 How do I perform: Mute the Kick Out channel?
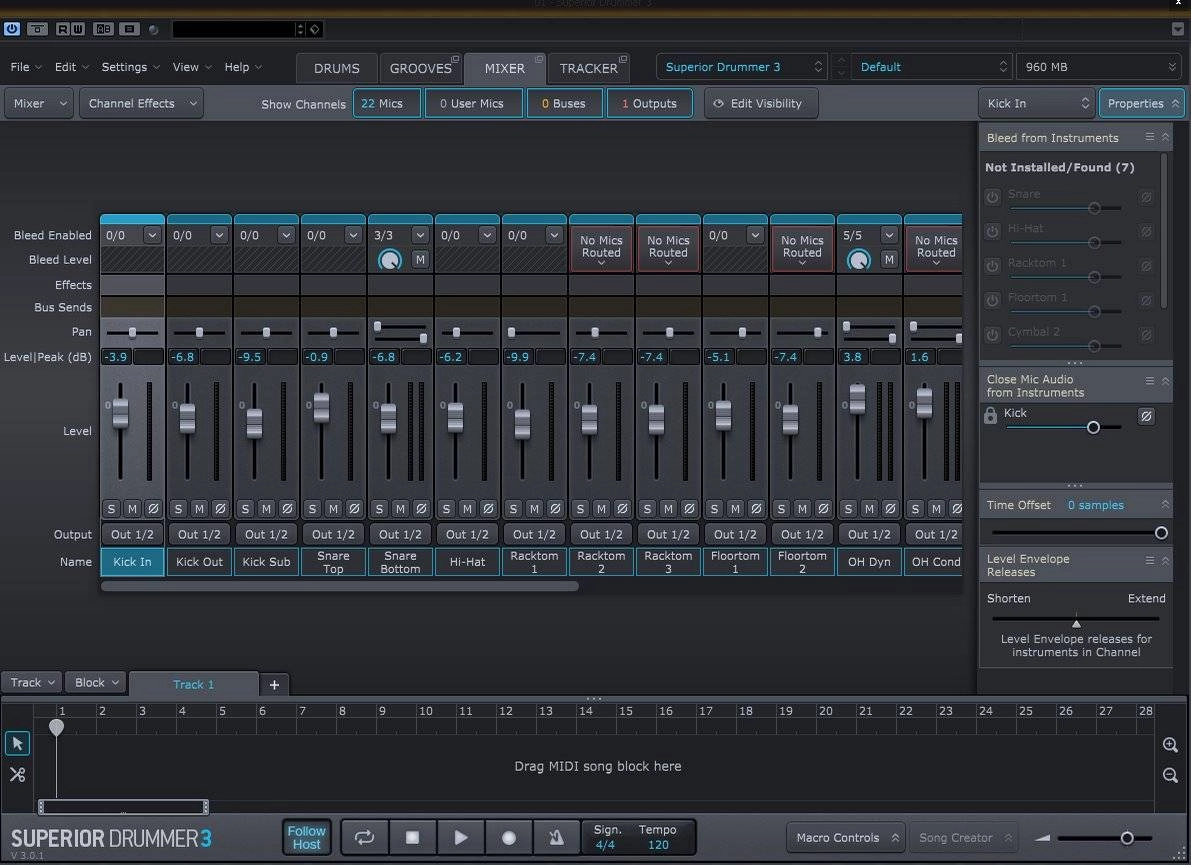pos(199,508)
